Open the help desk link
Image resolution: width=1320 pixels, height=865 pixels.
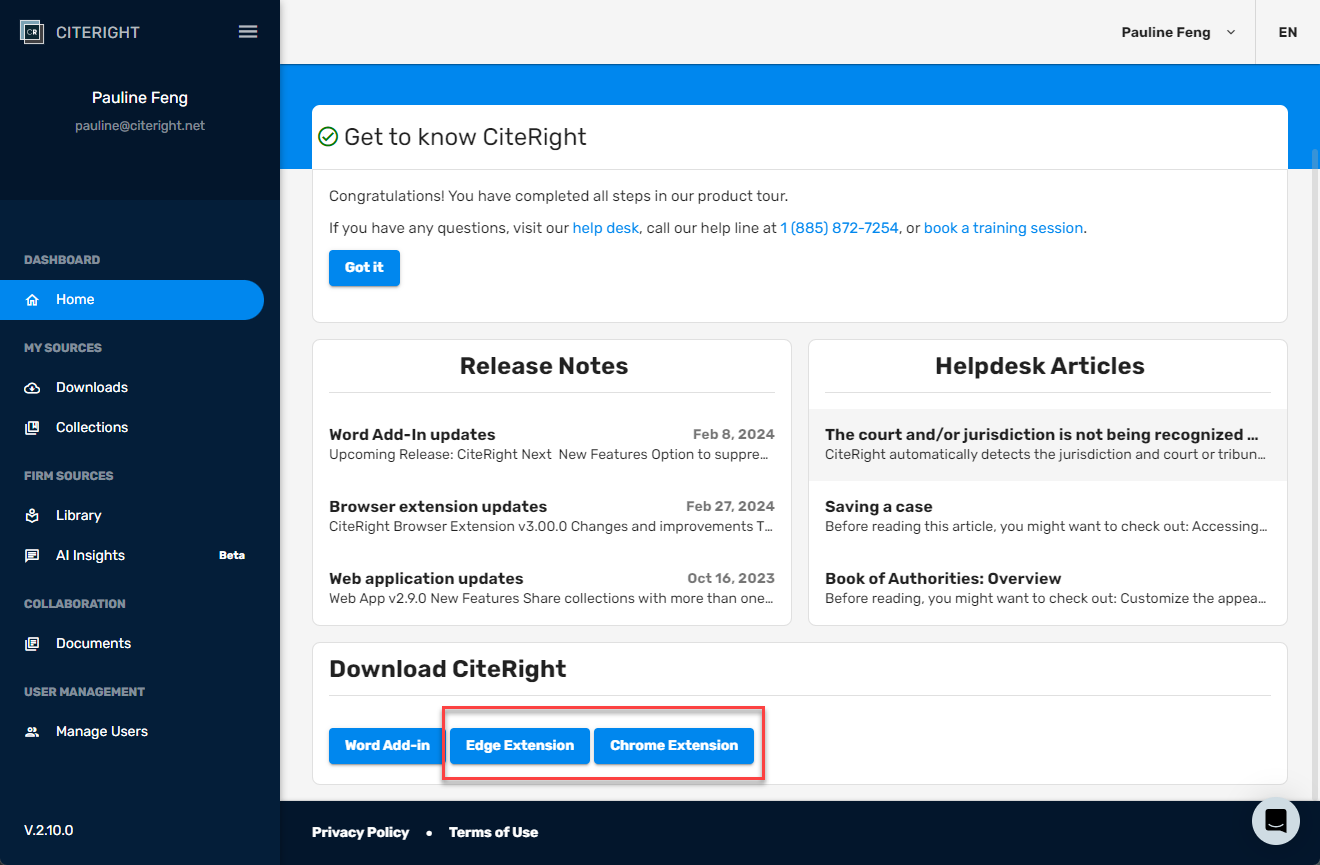tap(605, 228)
